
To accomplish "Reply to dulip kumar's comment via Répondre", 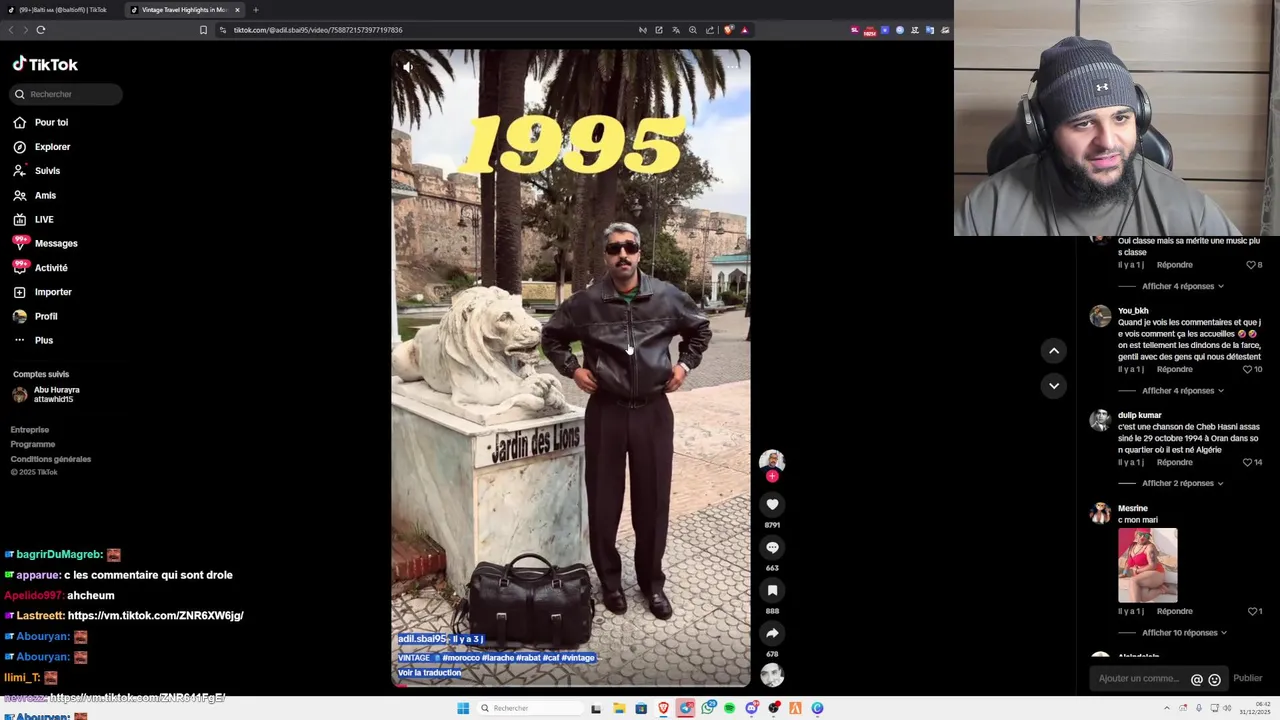I will pyautogui.click(x=1175, y=463).
